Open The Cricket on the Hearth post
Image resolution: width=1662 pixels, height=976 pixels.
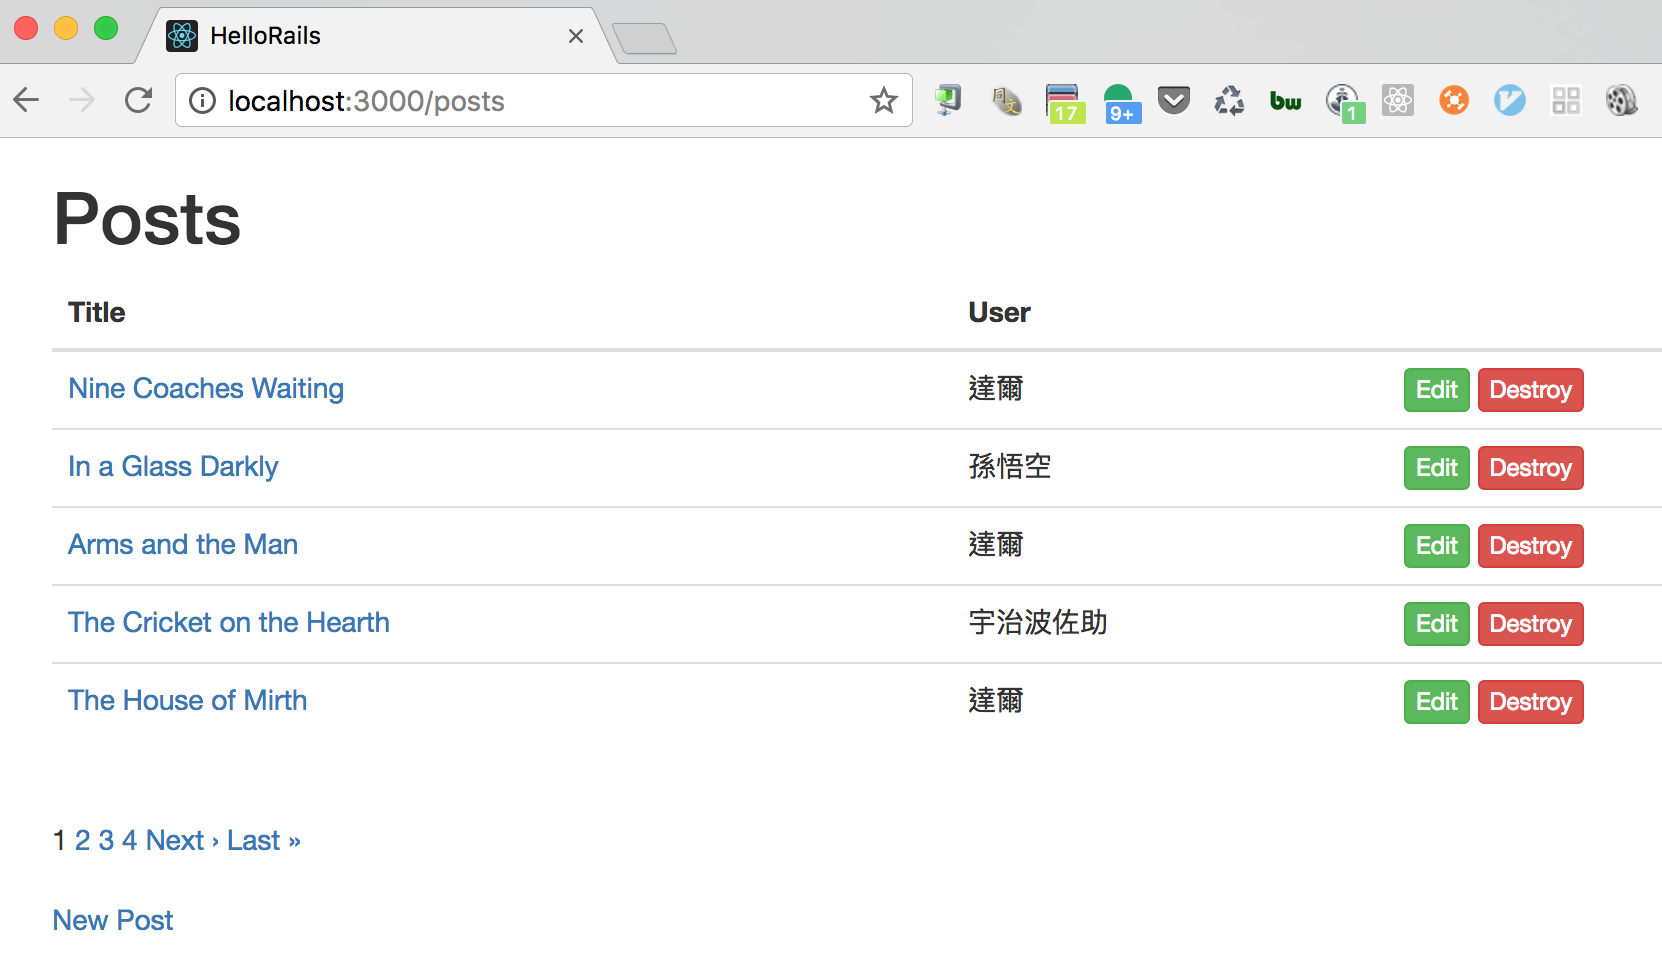click(x=229, y=622)
